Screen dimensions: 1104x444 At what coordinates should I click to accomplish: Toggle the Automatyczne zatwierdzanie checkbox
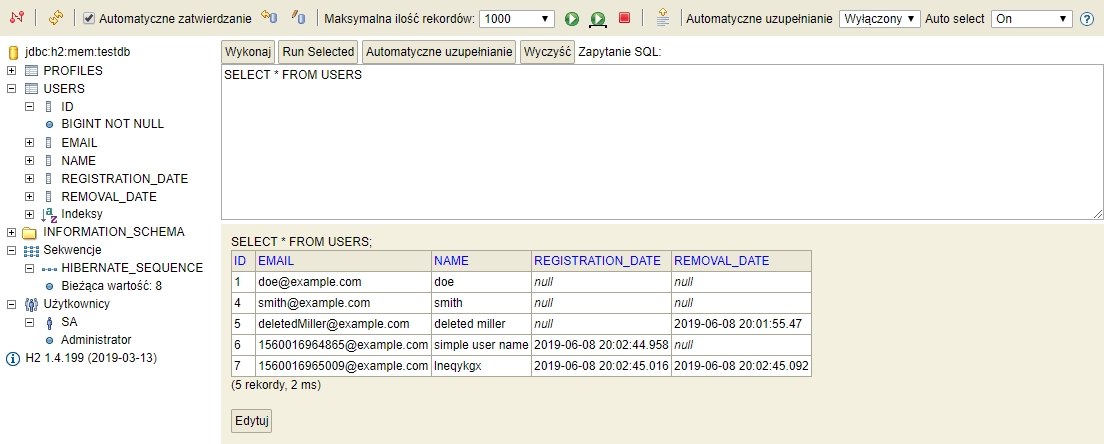click(x=89, y=18)
